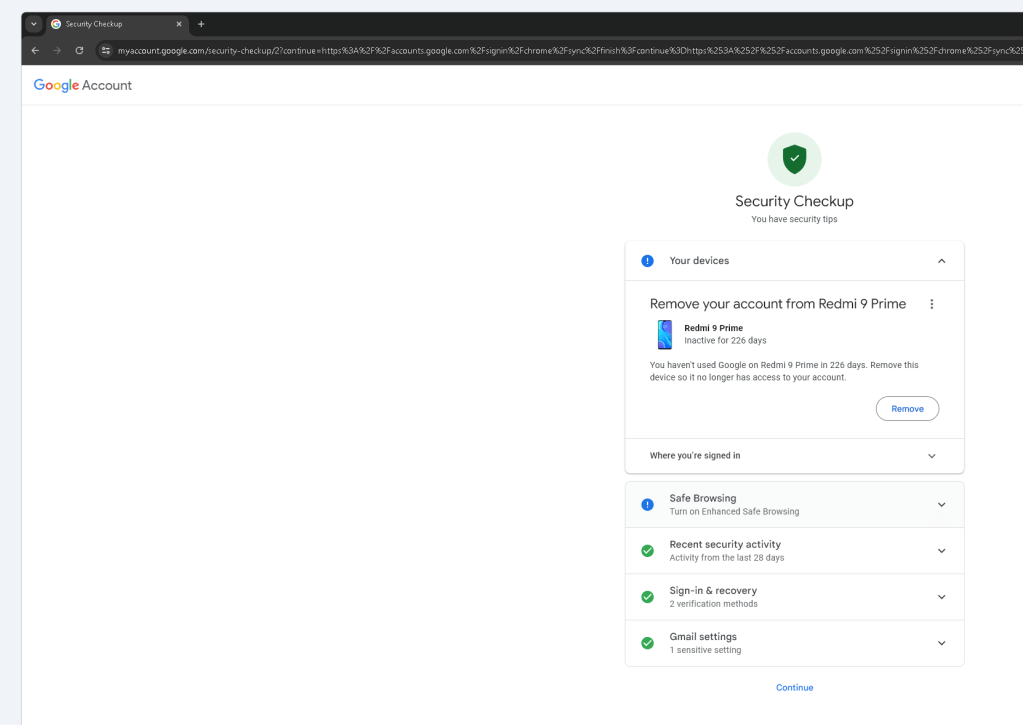Click the Continue link
Image resolution: width=1023 pixels, height=725 pixels.
(x=794, y=687)
